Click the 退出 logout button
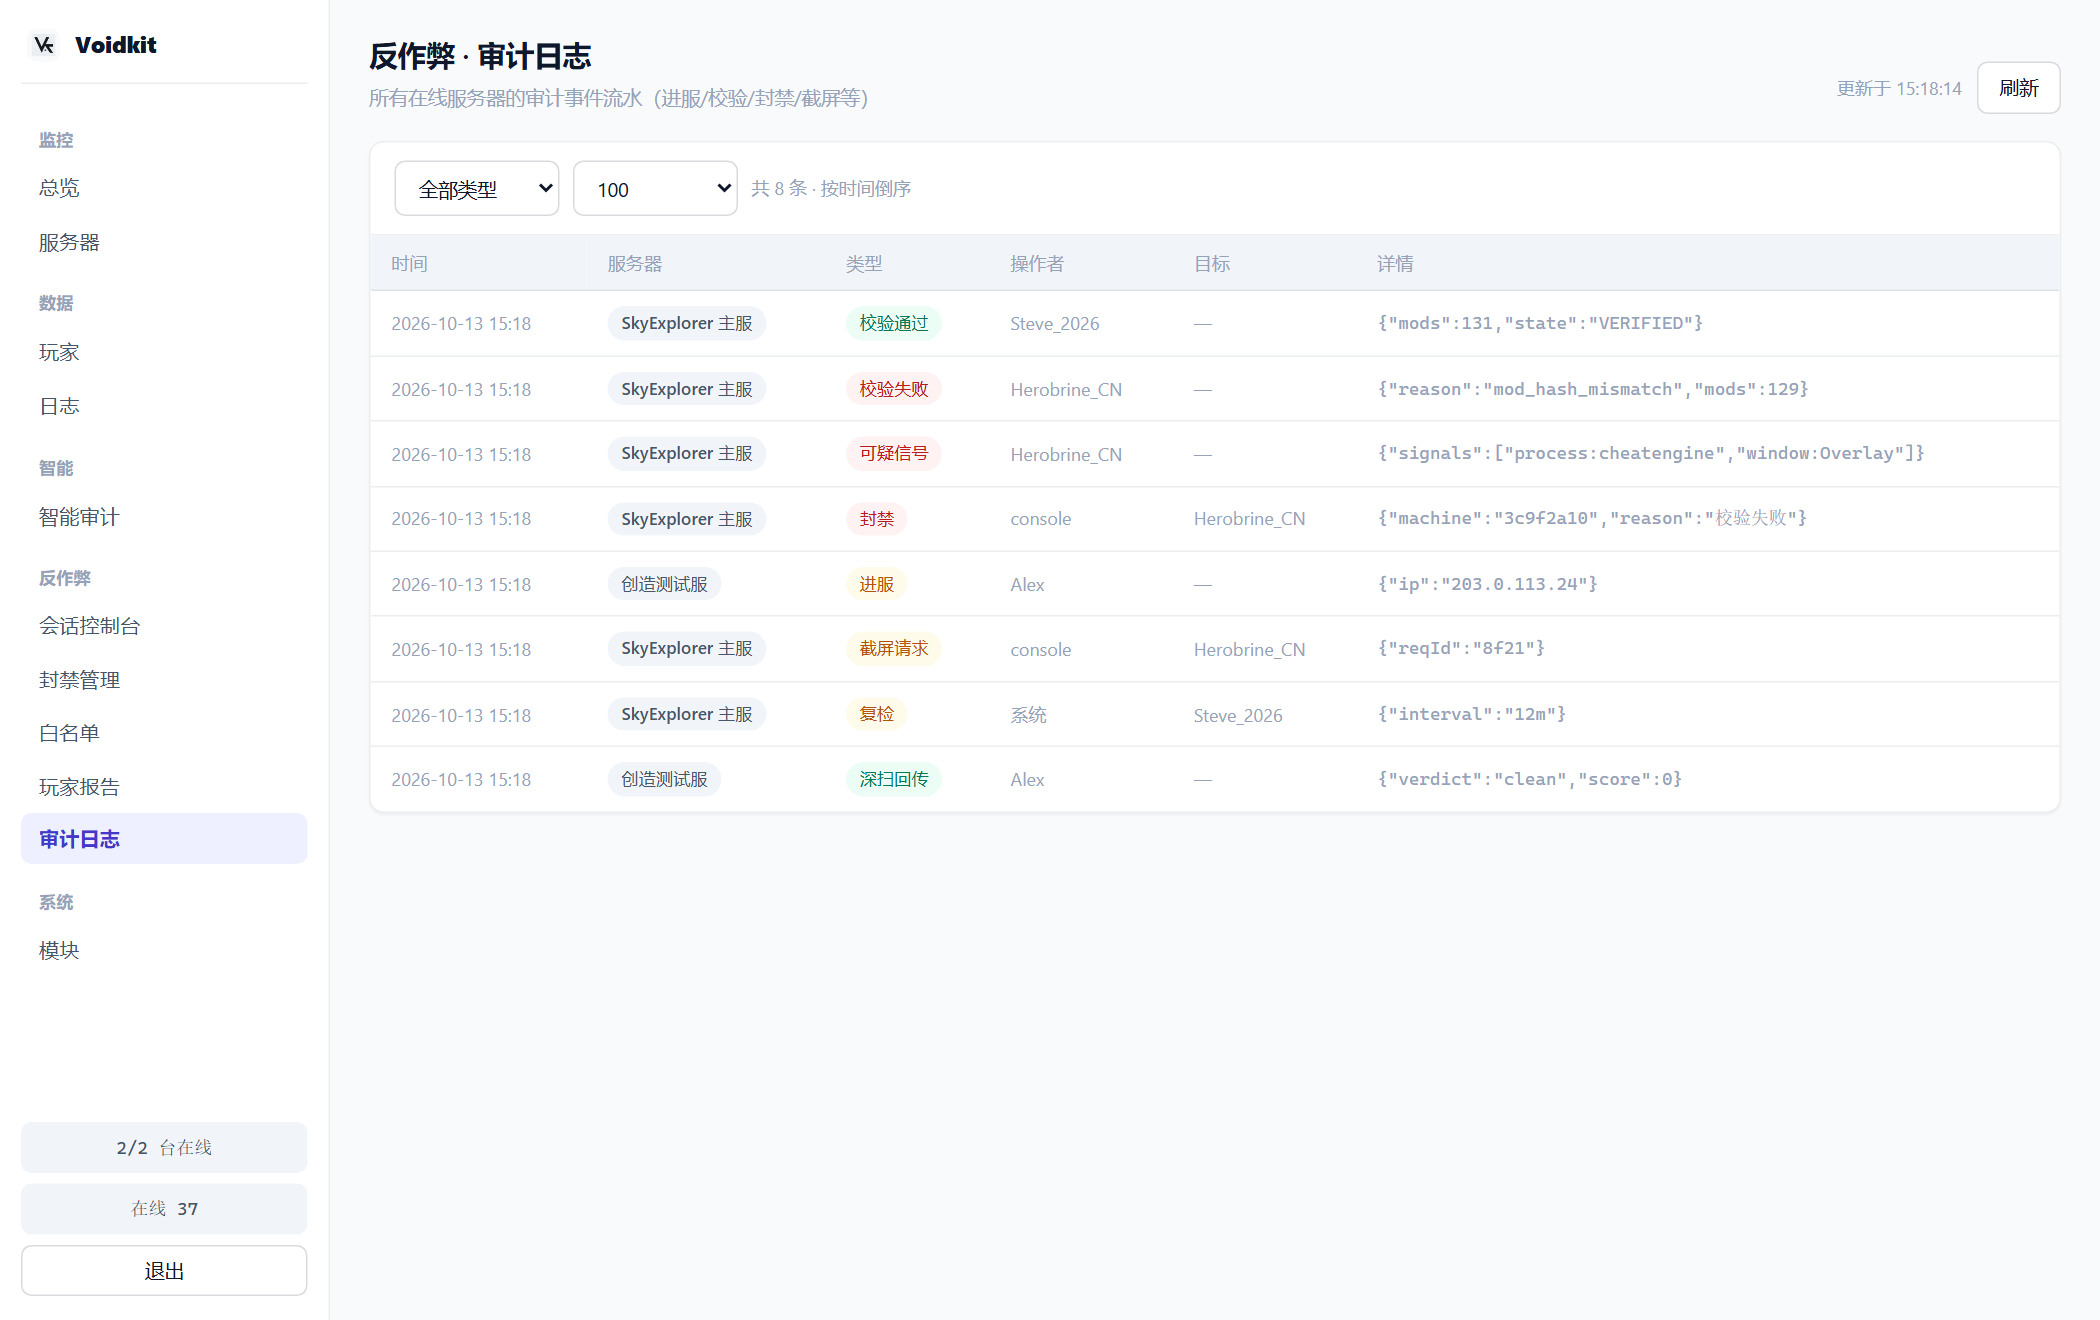The width and height of the screenshot is (2100, 1320). 164,1270
